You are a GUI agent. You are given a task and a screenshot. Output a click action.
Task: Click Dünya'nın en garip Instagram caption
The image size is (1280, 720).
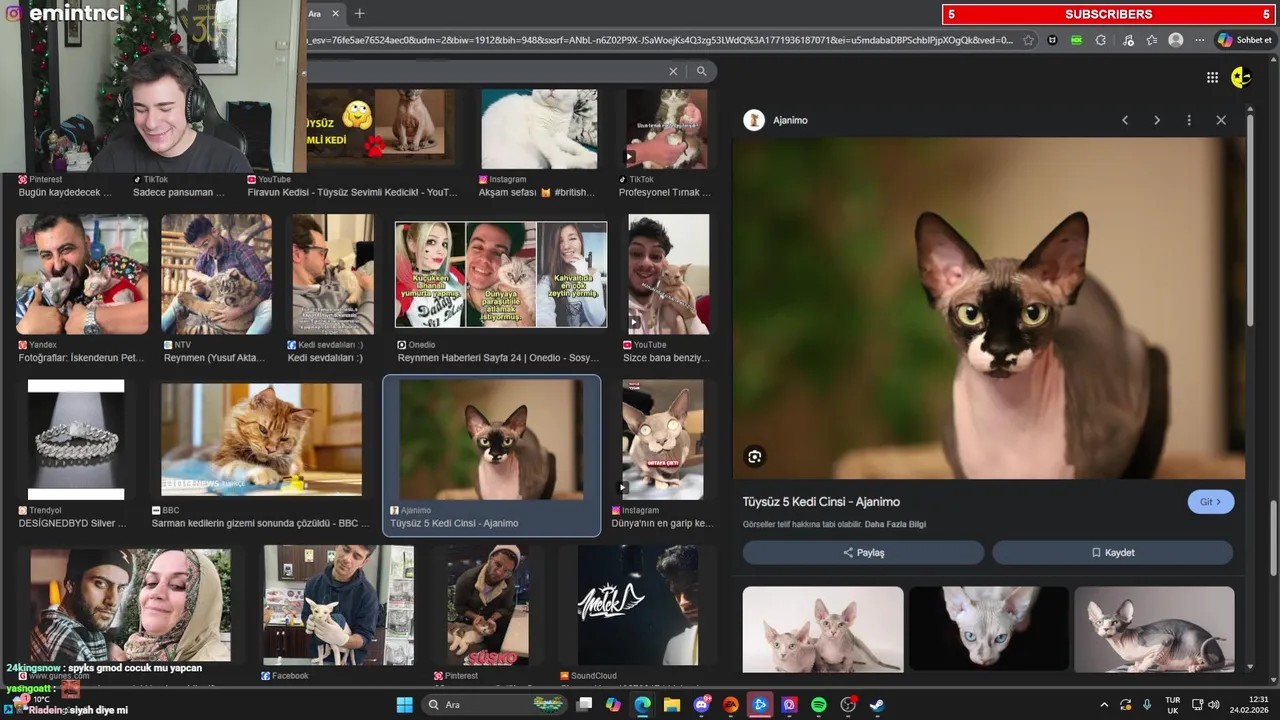(662, 523)
